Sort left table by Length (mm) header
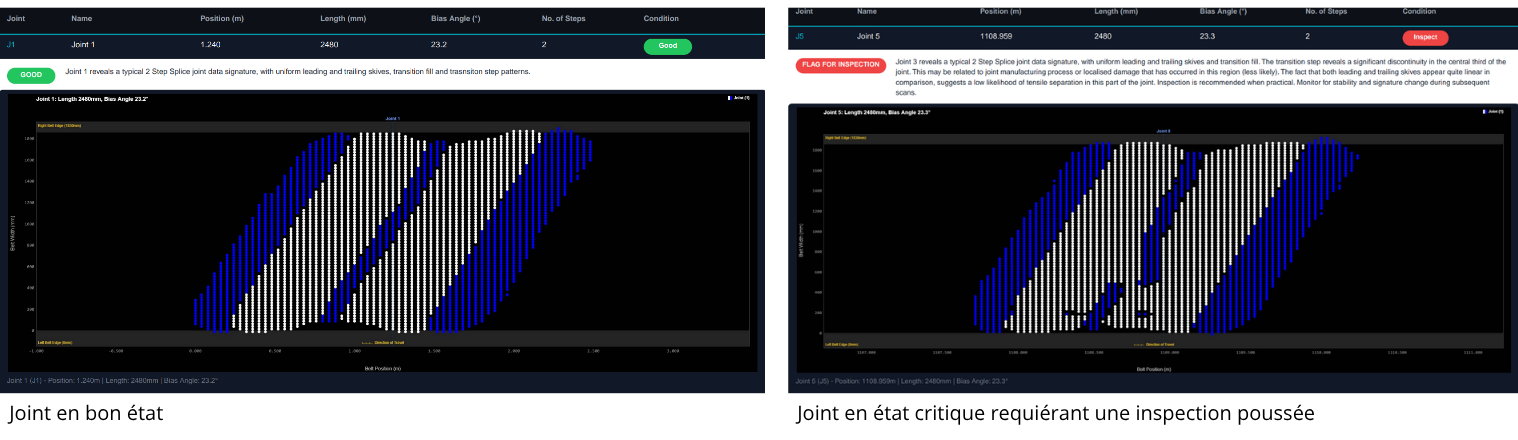The height and width of the screenshot is (440, 1518). pos(341,18)
